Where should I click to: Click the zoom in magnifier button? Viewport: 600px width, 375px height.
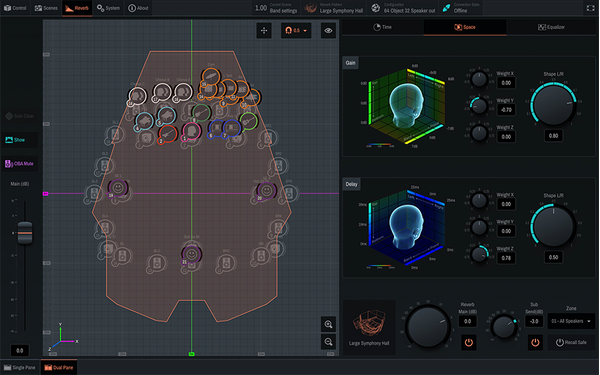(328, 324)
